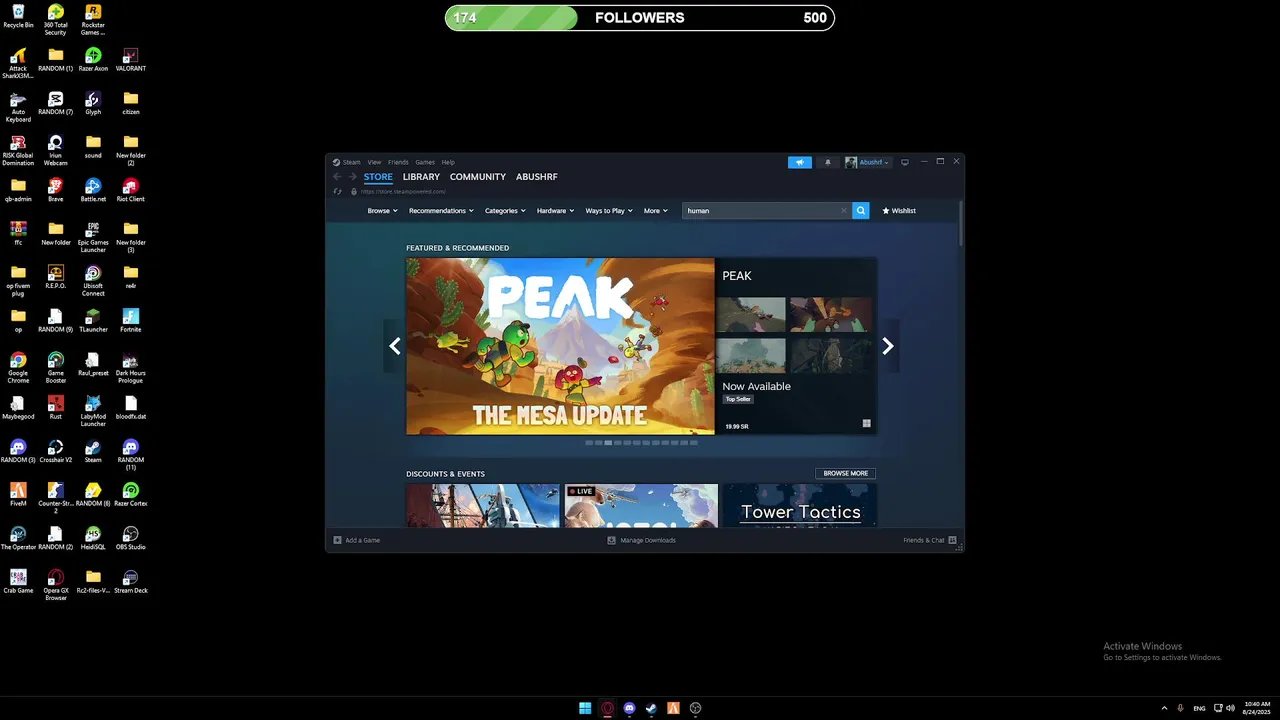
Task: Expand the Hardware dropdown
Action: coord(555,211)
